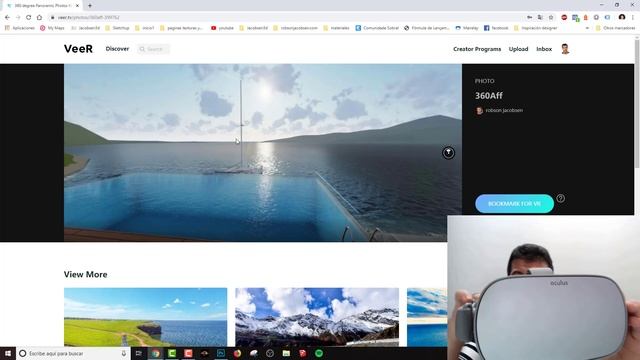
Task: Open the help question-mark icon beside Bookmark
Action: (x=561, y=198)
